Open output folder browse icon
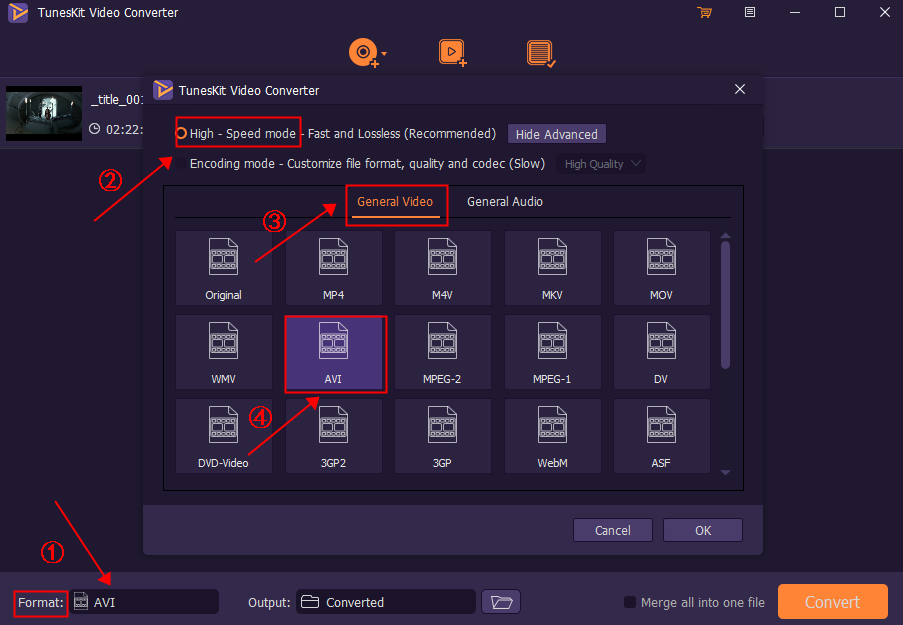Image resolution: width=903 pixels, height=625 pixels. [501, 602]
